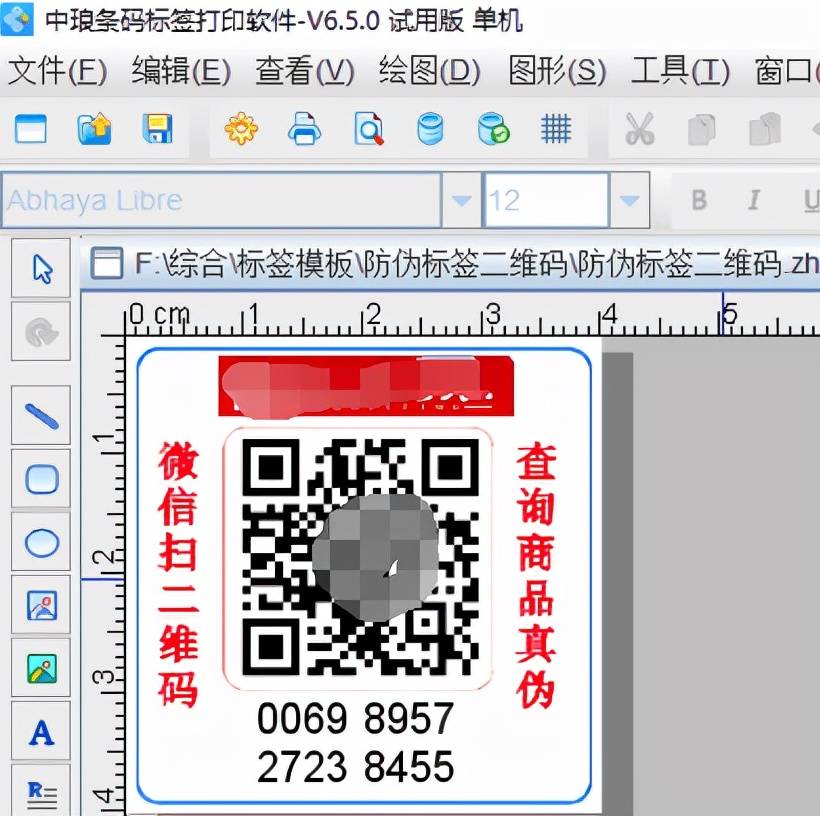Open the 查看(V) menu

(x=305, y=71)
